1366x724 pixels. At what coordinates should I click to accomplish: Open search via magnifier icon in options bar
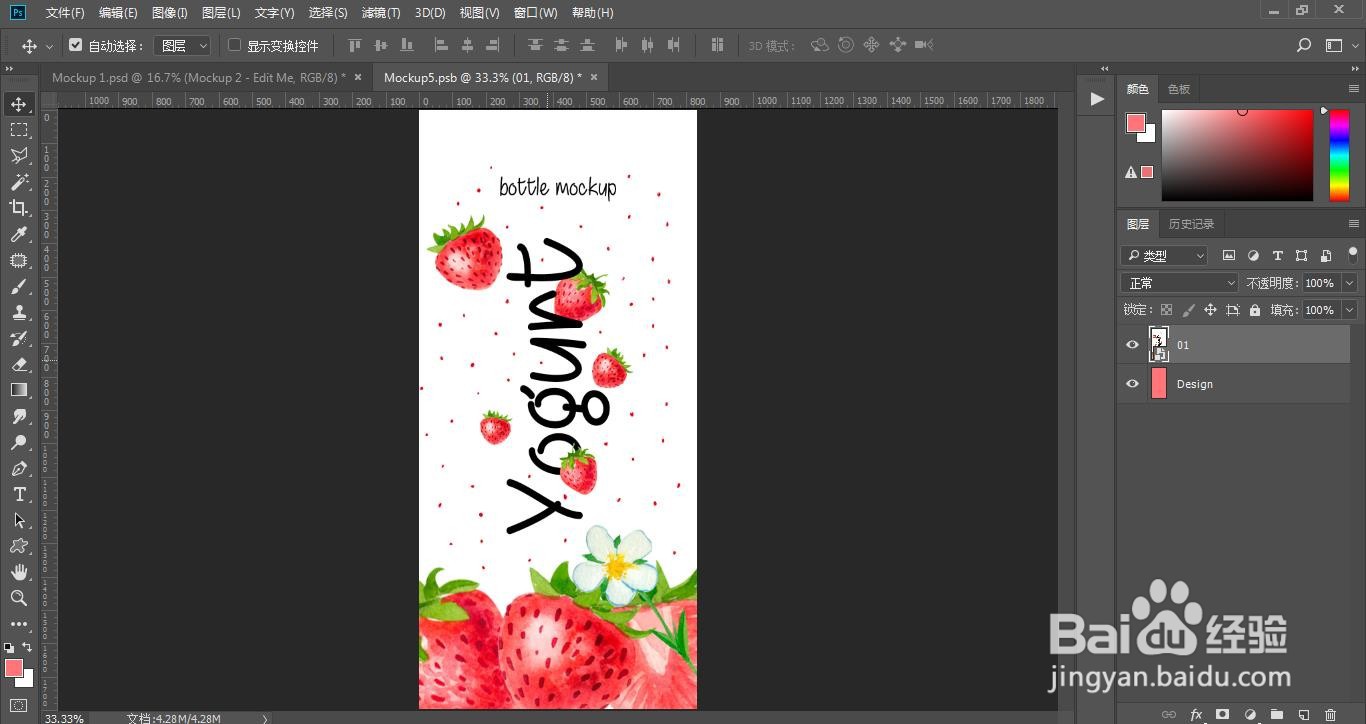point(1304,45)
